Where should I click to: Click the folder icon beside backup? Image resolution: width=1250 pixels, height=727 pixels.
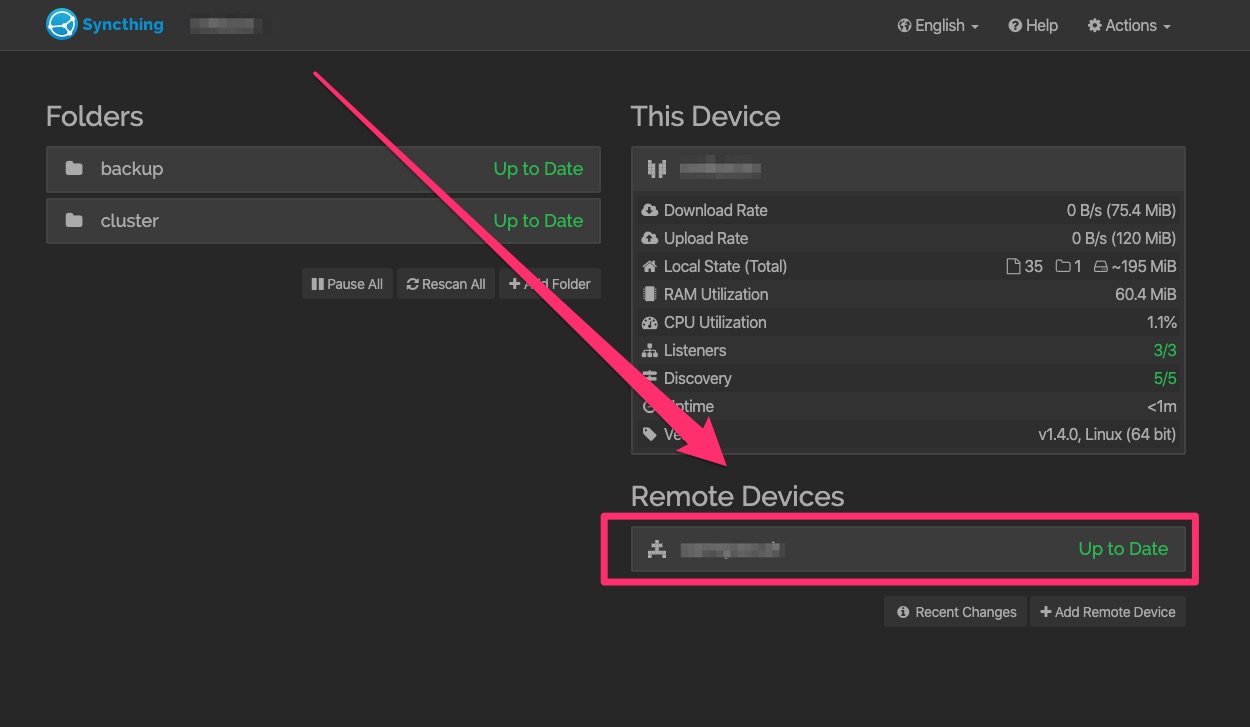(x=74, y=169)
